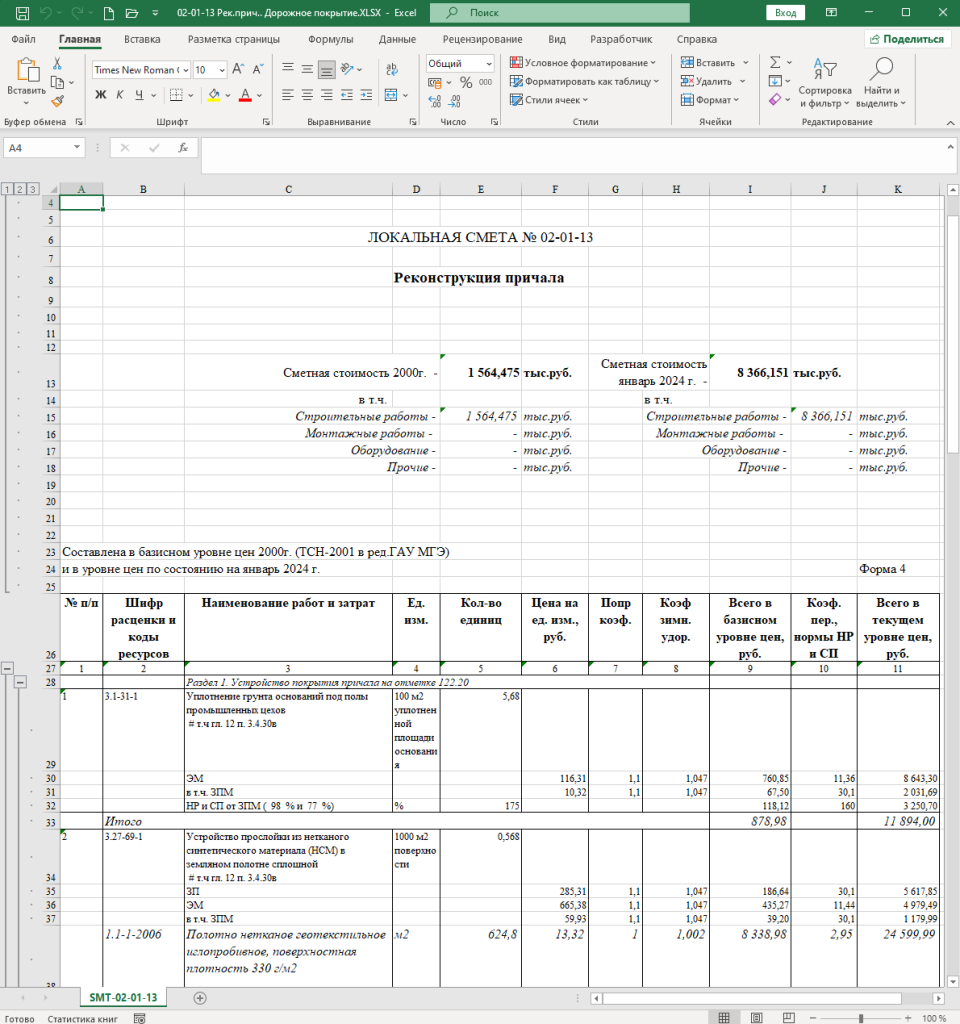Screen dimensions: 960x1024
Task: Set bottom vertical alignment icon
Action: (327, 69)
